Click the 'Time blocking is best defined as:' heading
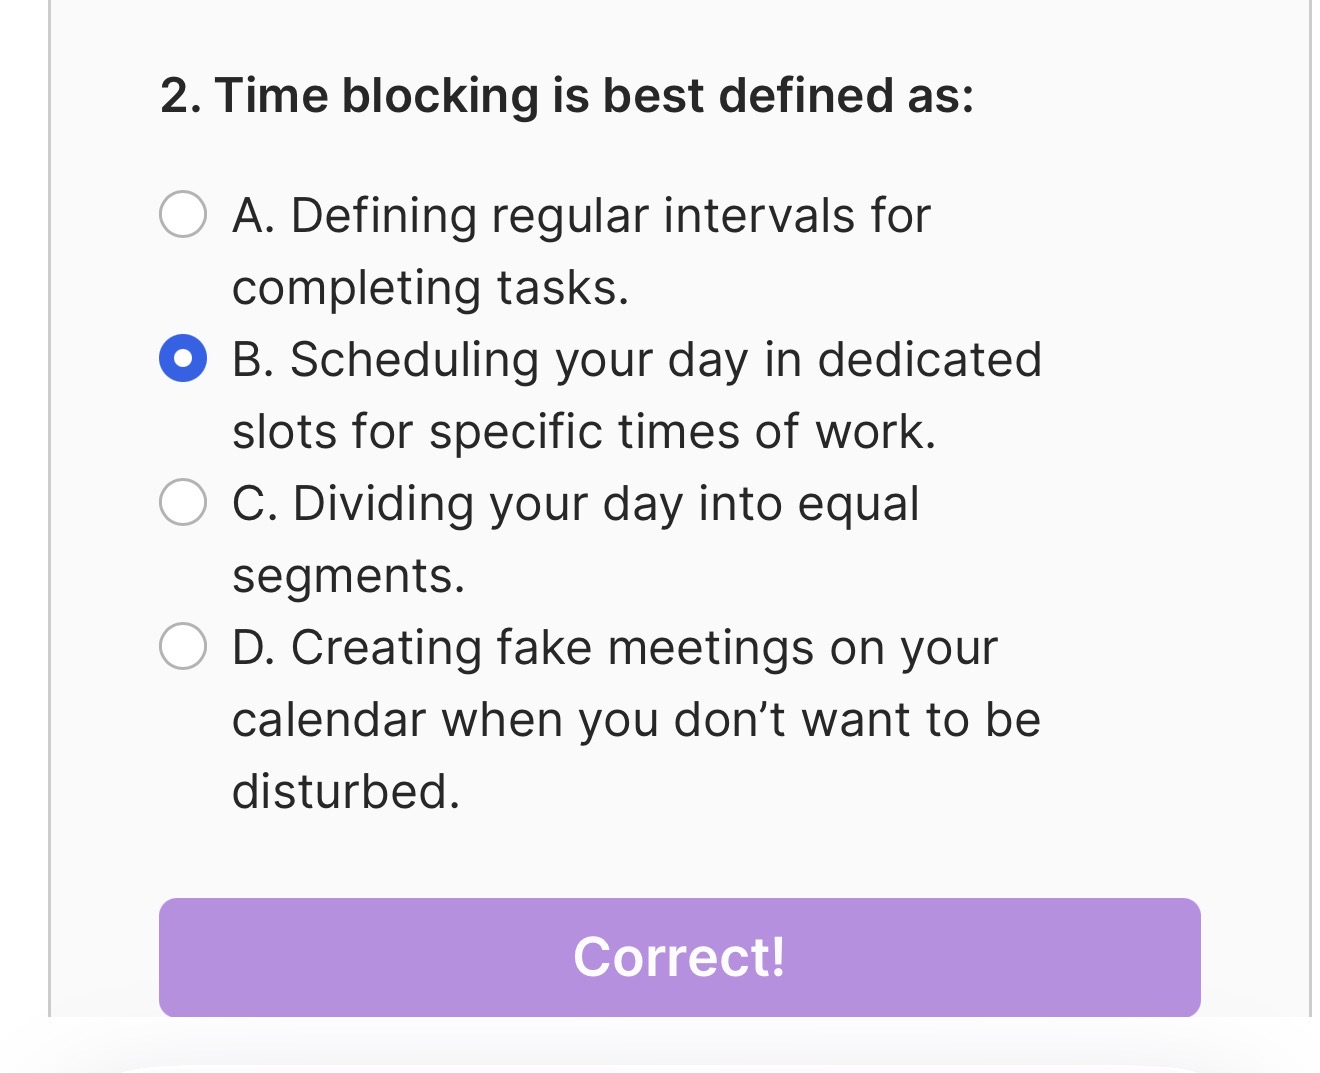Screen dimensions: 1320x1073 (x=593, y=96)
